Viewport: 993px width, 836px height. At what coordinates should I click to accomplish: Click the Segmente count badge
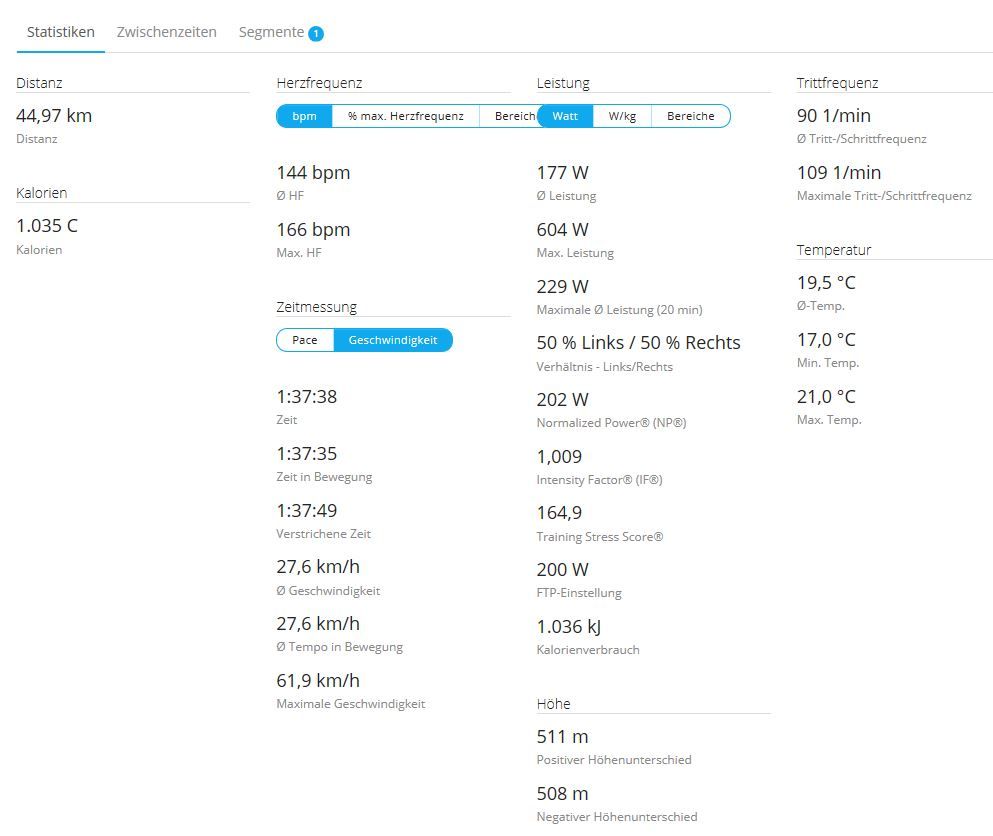click(316, 34)
